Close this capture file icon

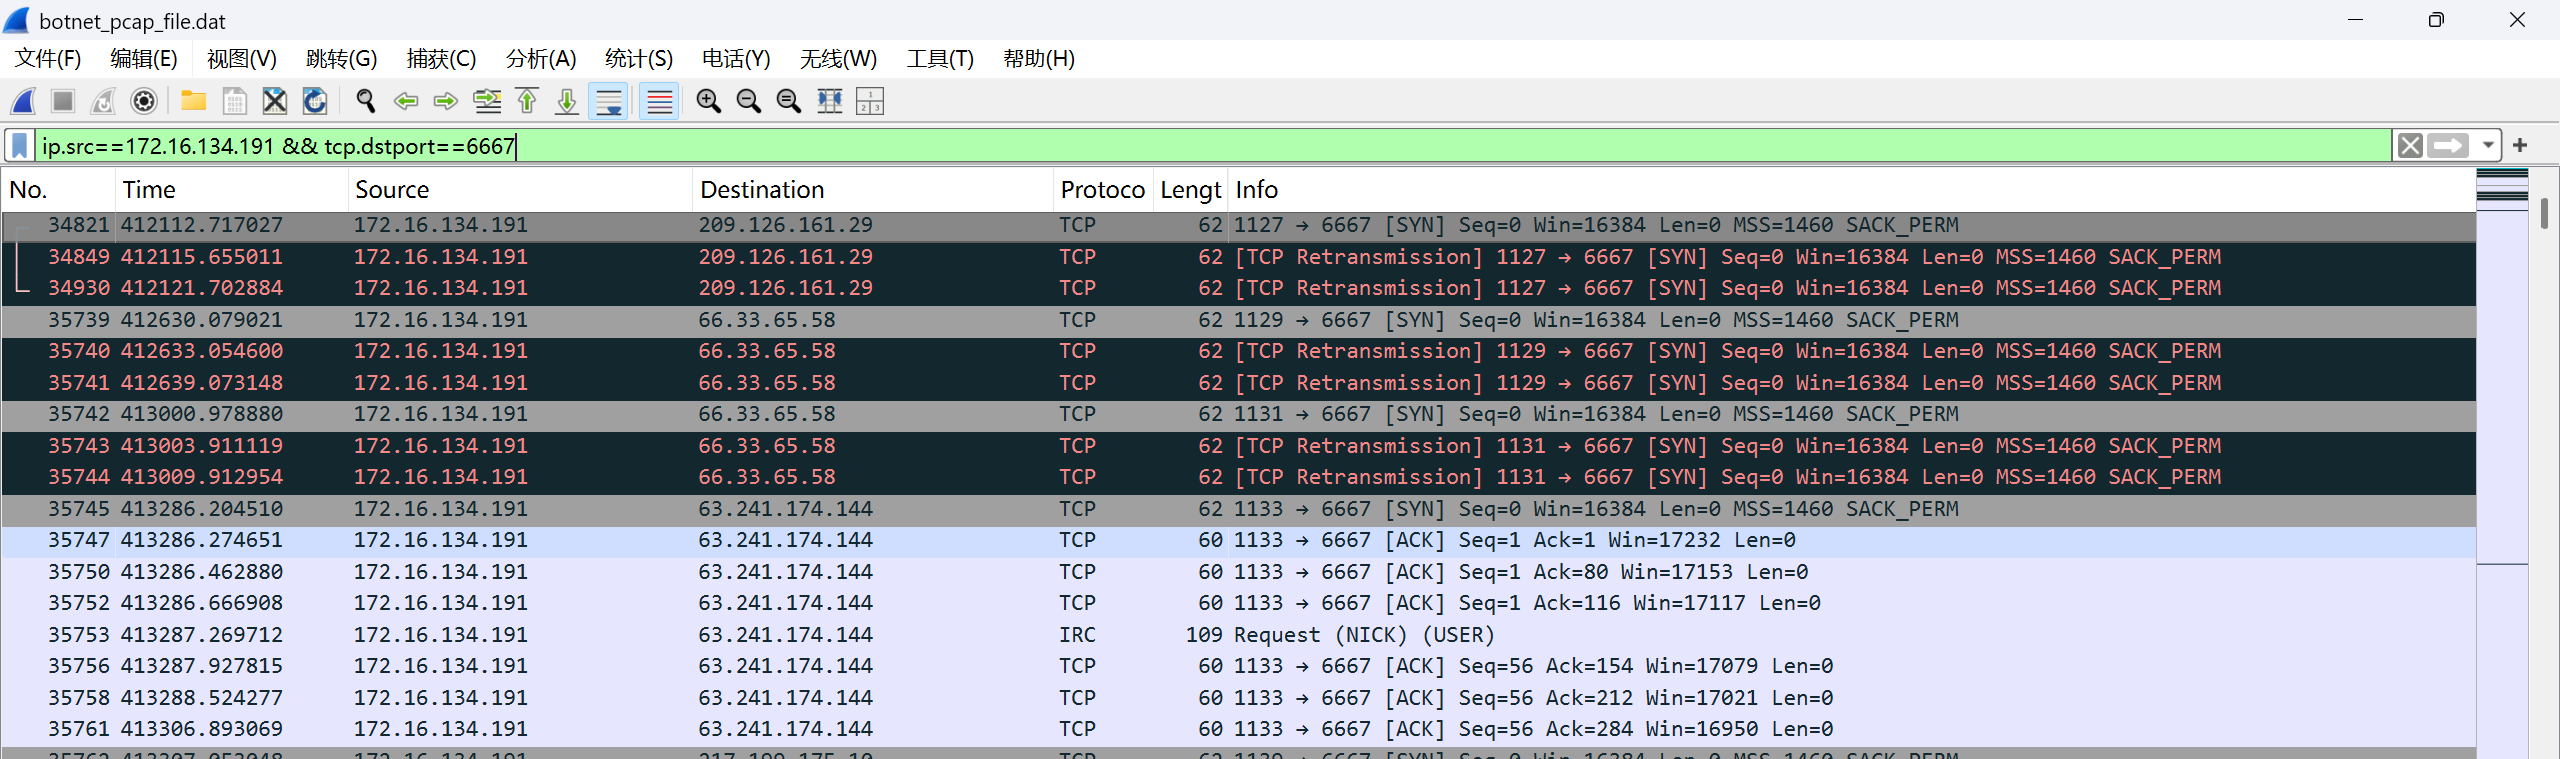[x=274, y=101]
